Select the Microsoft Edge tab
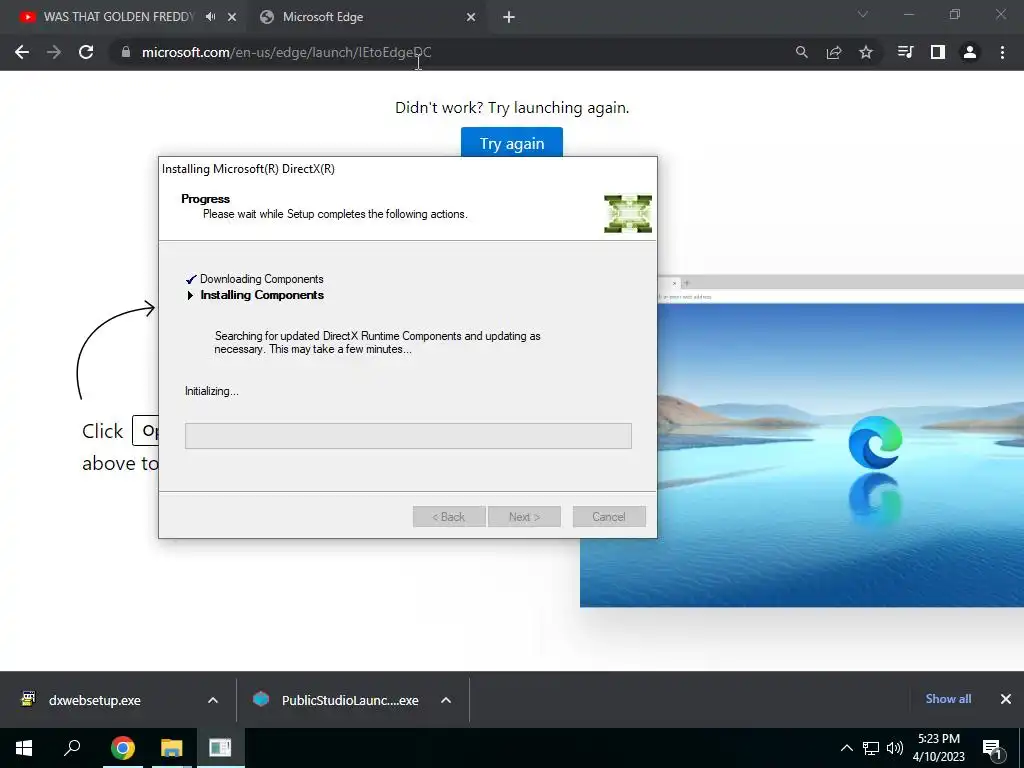 (366, 17)
